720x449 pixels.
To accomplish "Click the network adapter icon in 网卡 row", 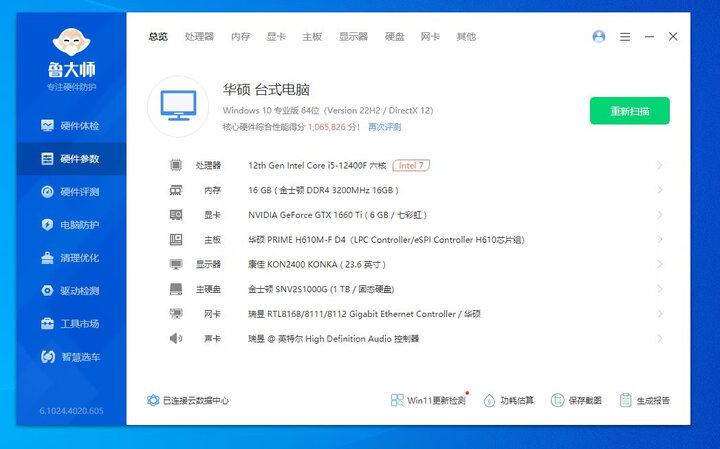I will tap(176, 314).
